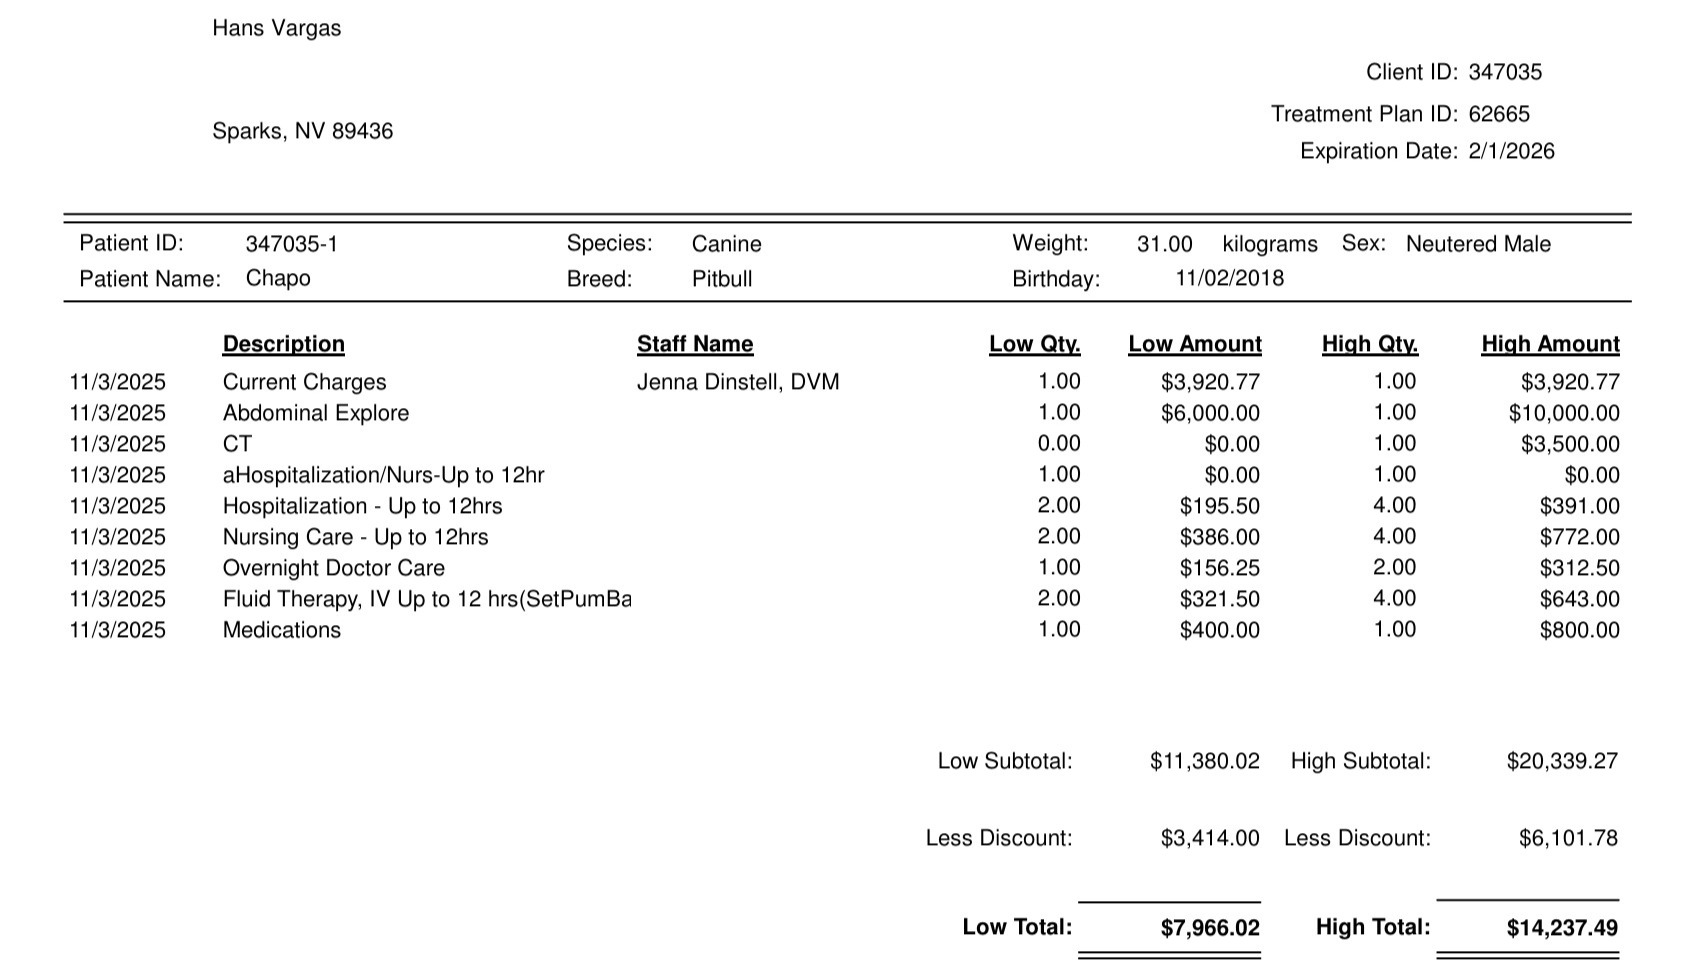Select the Abdominal Explore line item
This screenshot has height=960, width=1700.
[315, 413]
